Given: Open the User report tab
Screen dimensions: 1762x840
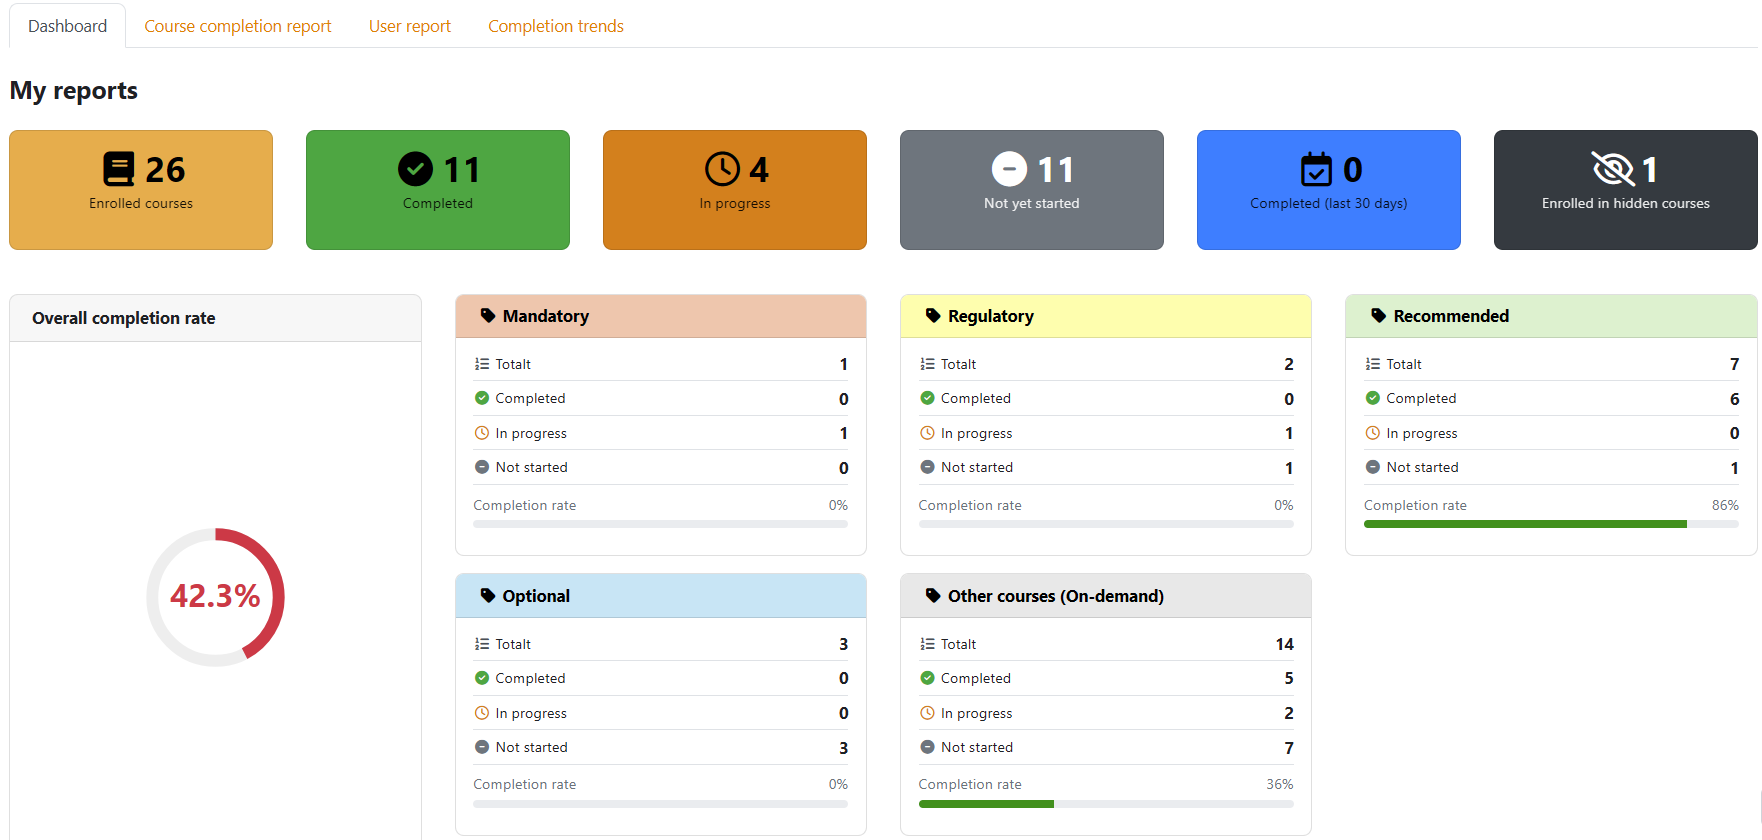Looking at the screenshot, I should point(410,26).
